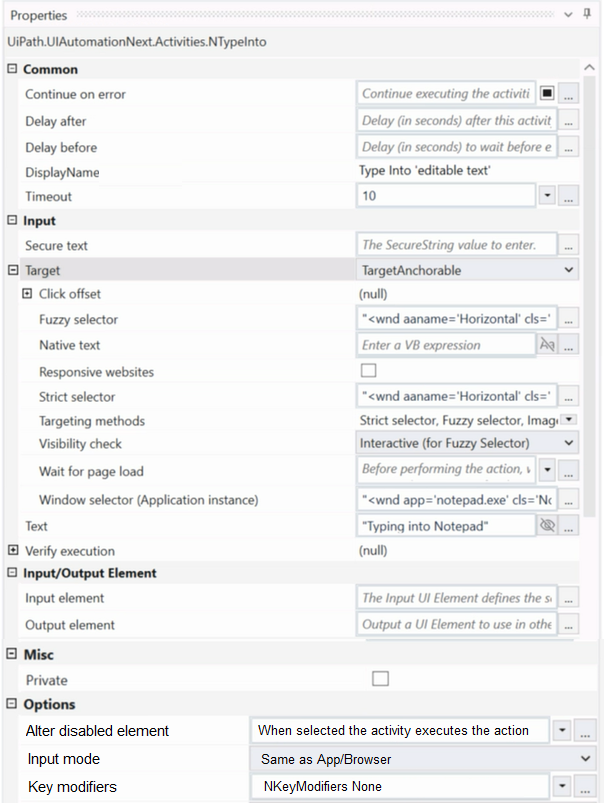Click the properties panel vertical scrollbar
Viewport: 609px width, 803px height.
point(590,297)
